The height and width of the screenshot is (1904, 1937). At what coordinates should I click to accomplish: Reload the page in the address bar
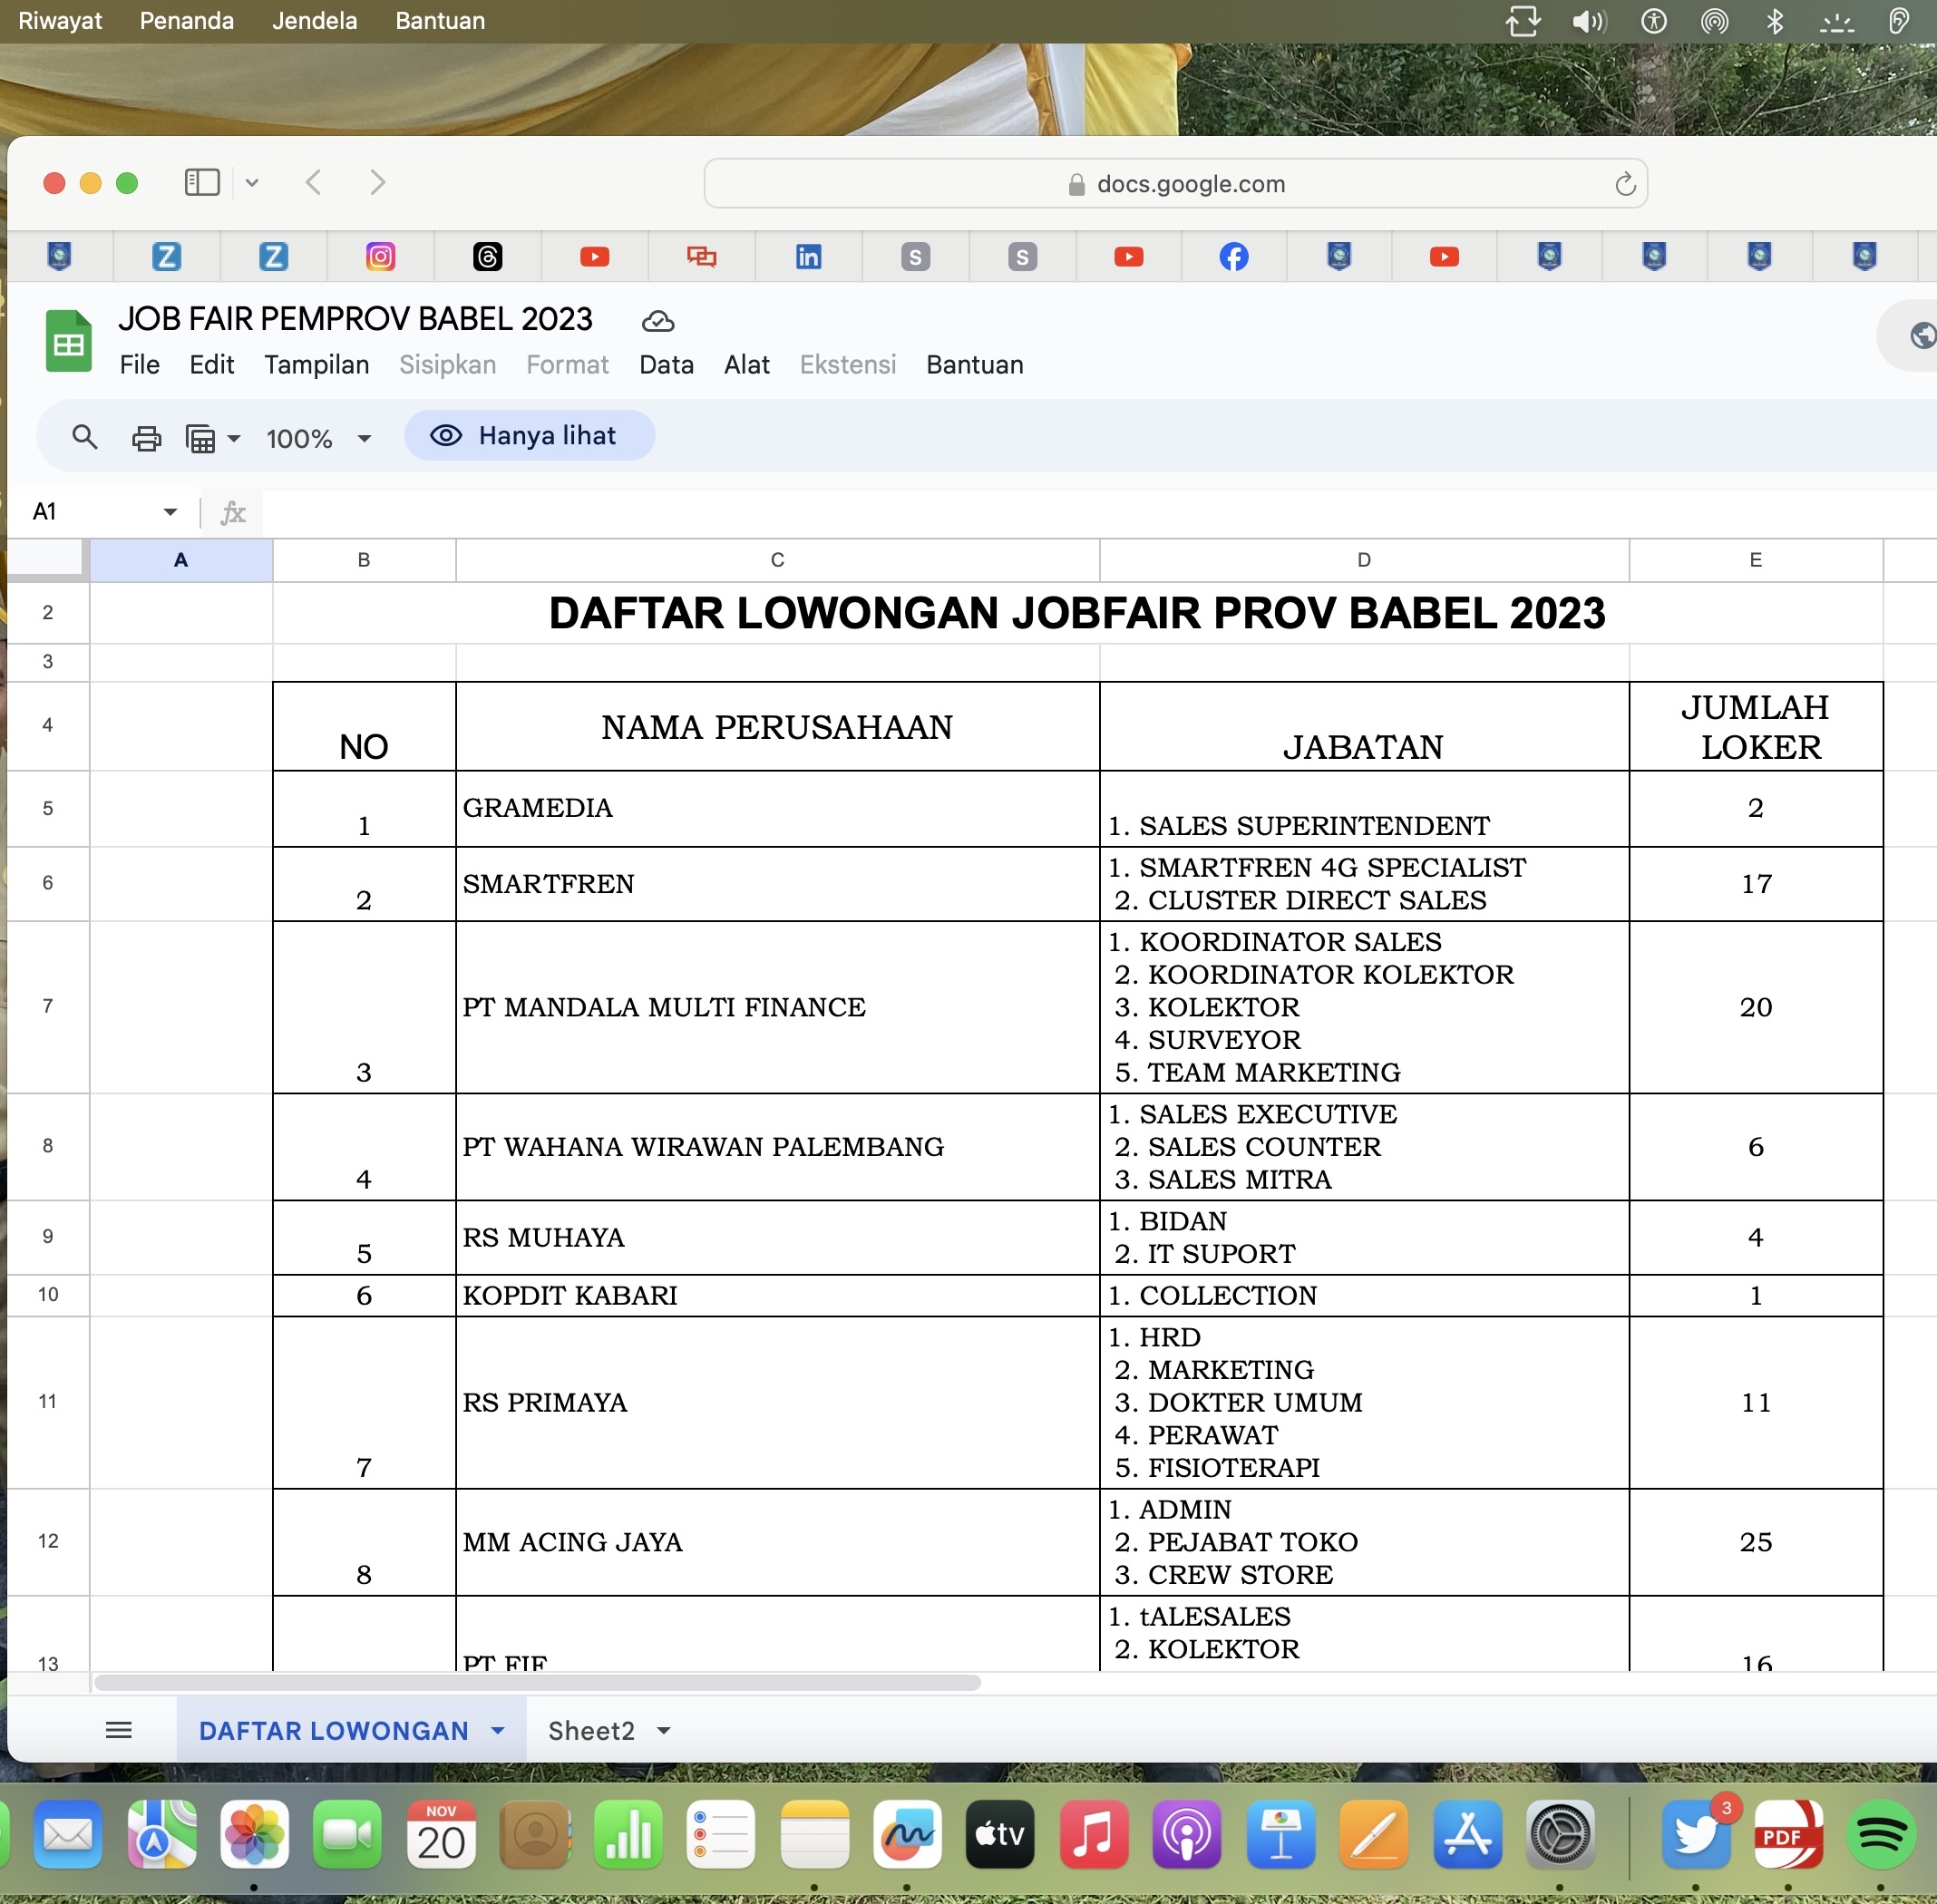(x=1624, y=184)
